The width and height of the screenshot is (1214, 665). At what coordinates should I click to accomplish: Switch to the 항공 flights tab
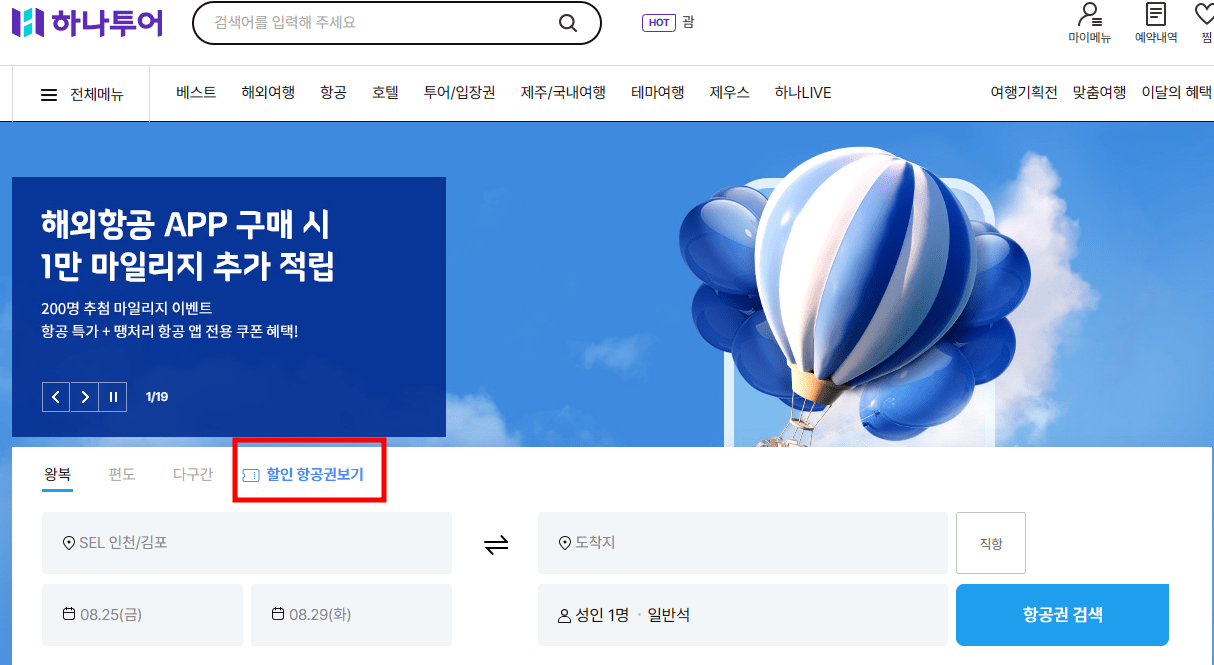click(x=333, y=91)
